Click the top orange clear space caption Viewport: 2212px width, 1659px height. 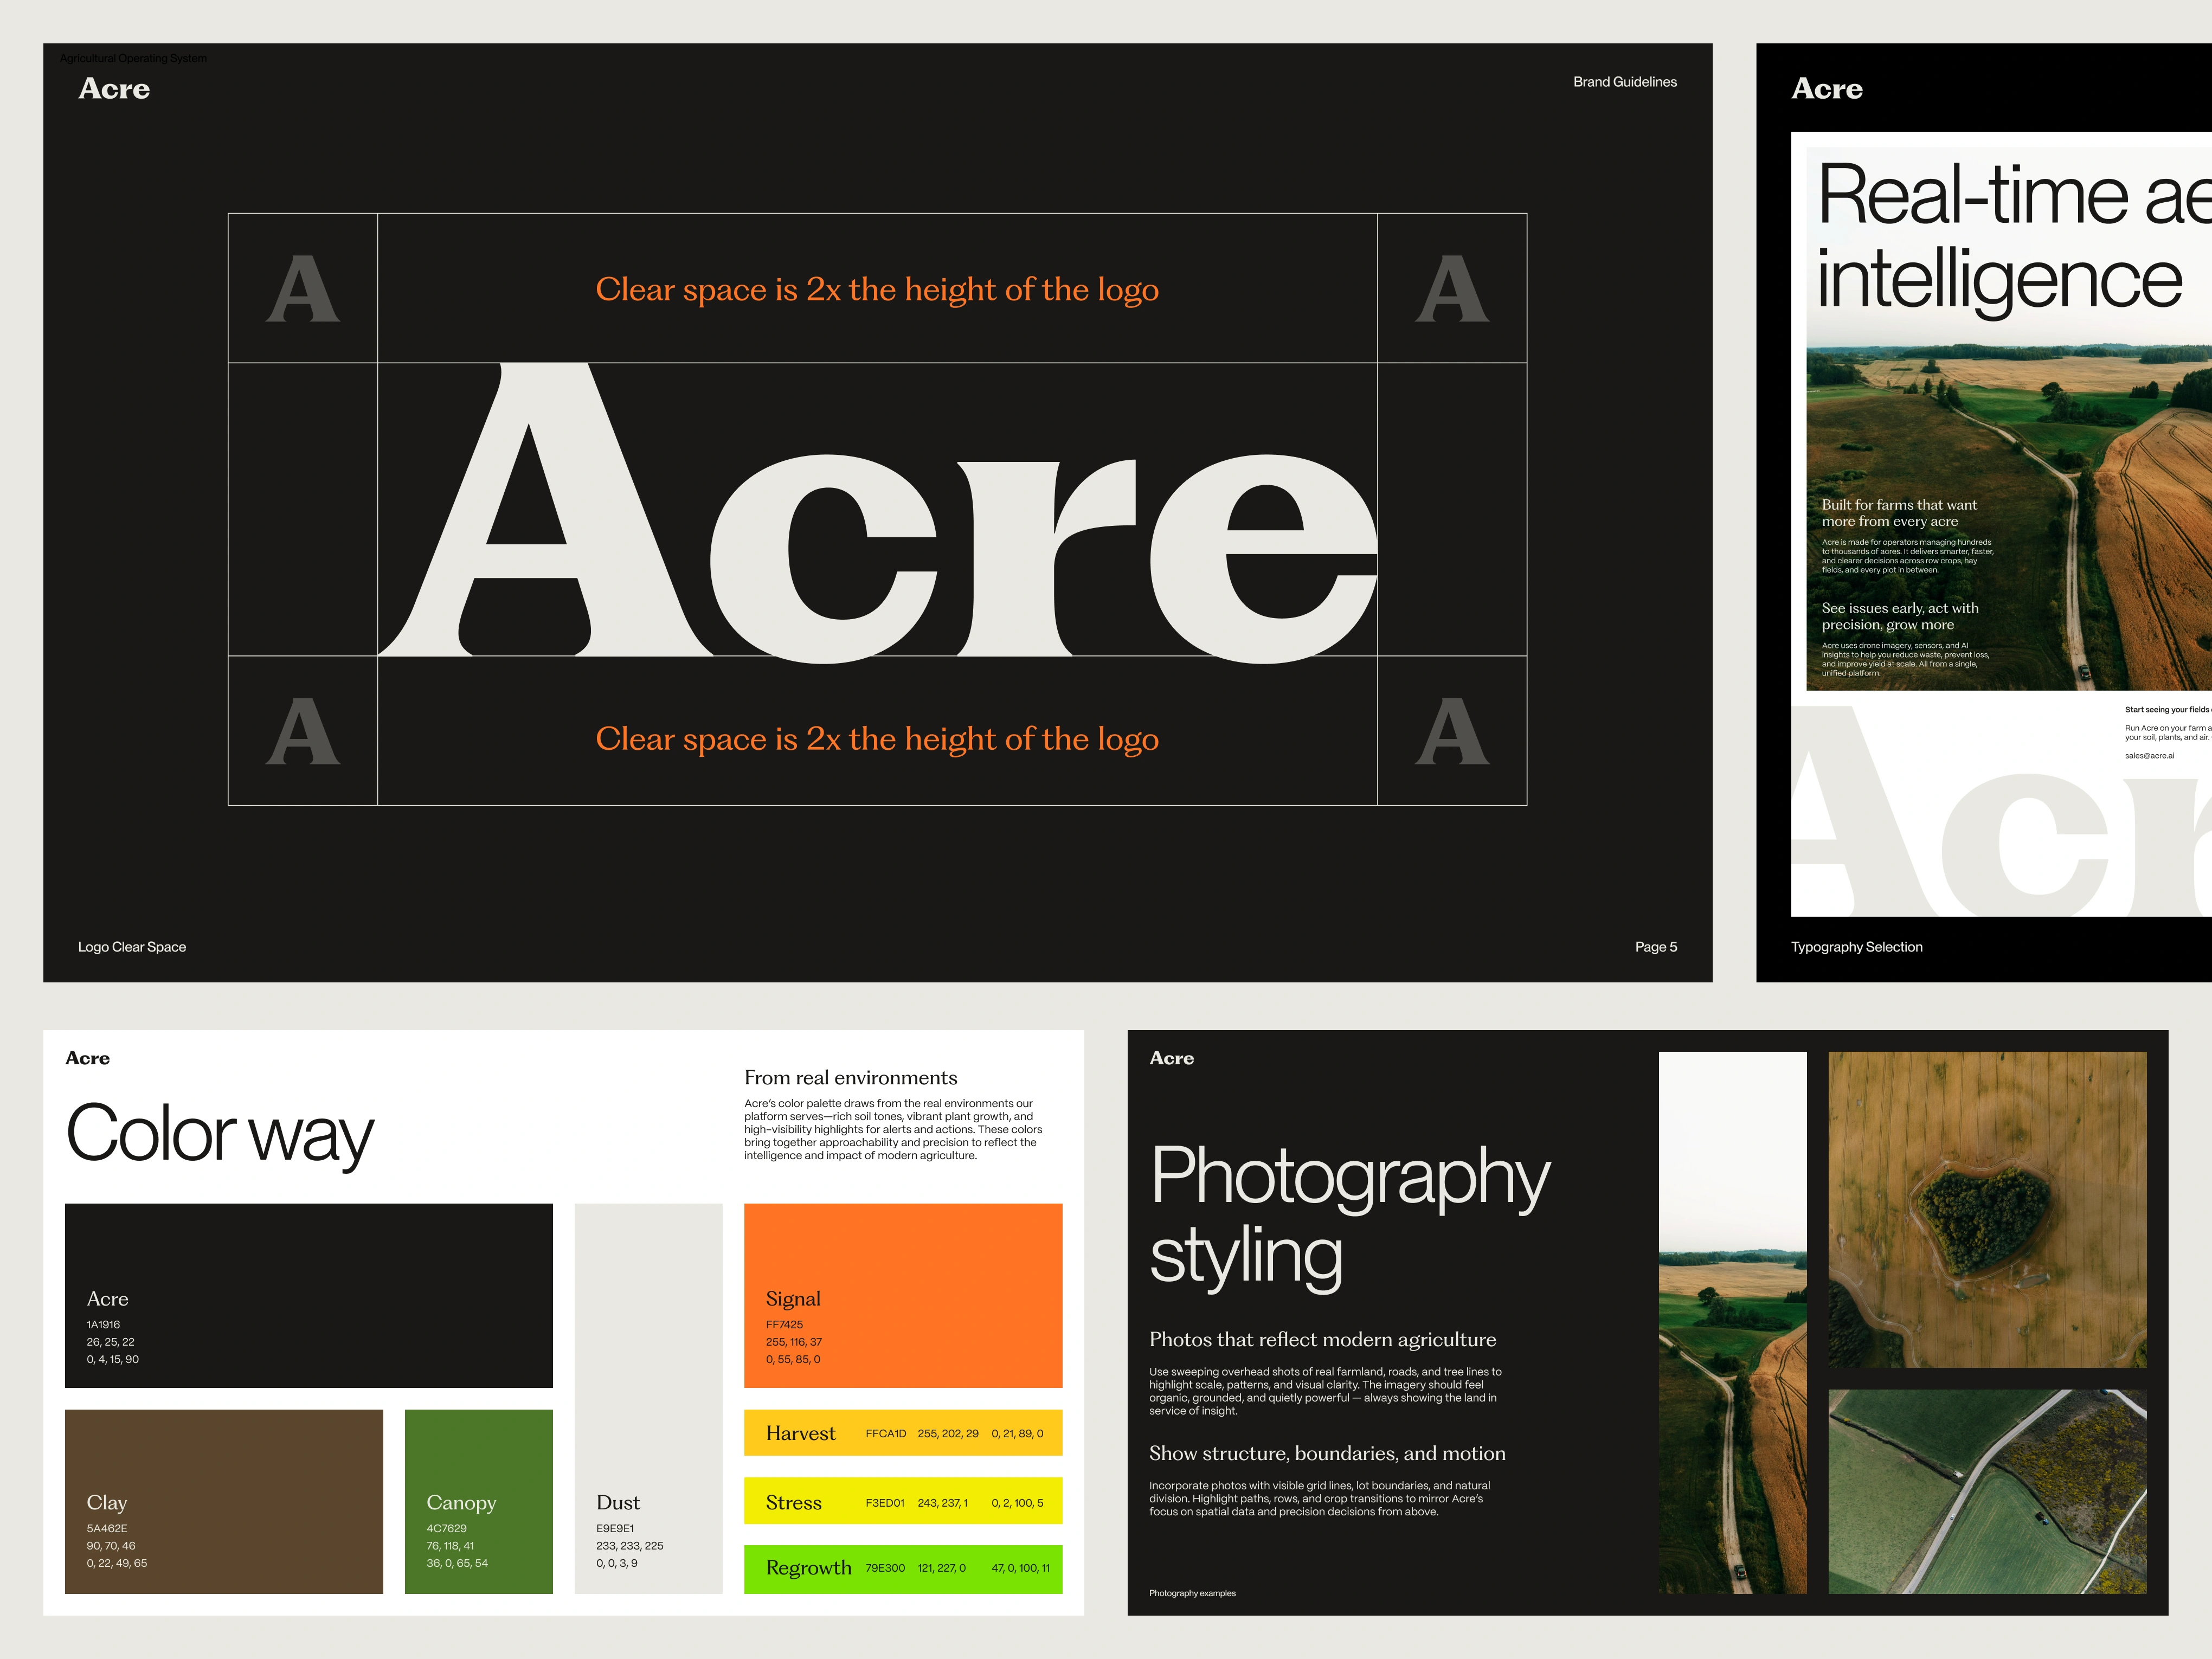click(x=877, y=290)
